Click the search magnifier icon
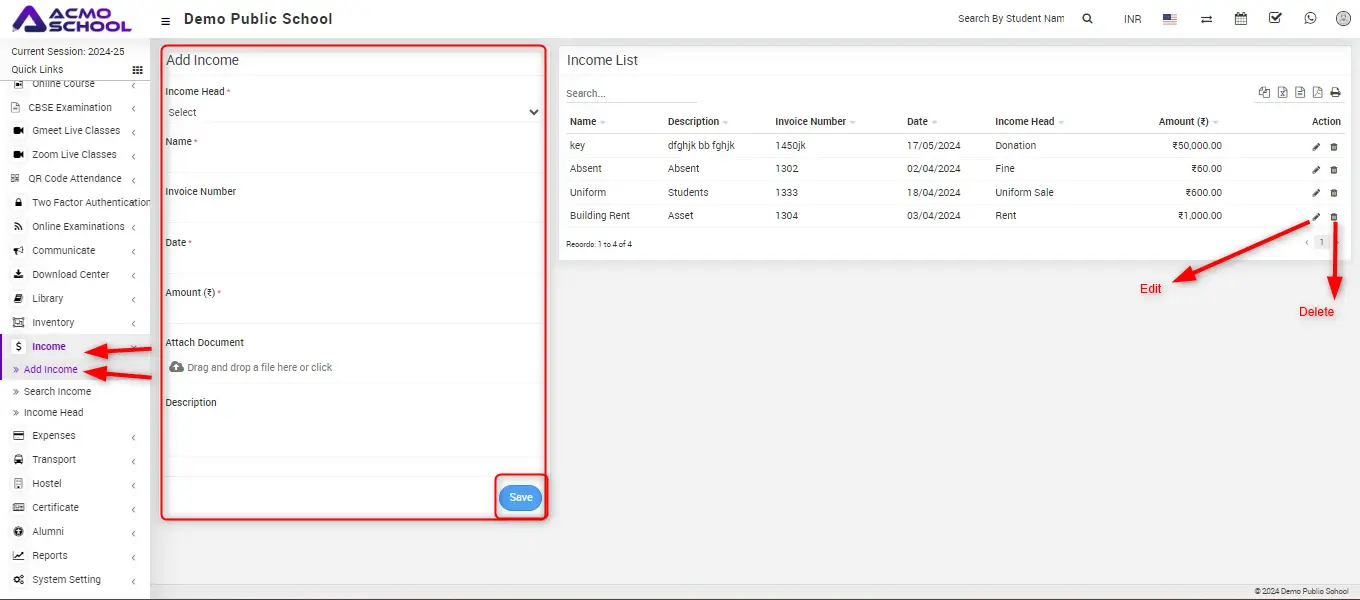This screenshot has width=1360, height=600. coord(1088,19)
